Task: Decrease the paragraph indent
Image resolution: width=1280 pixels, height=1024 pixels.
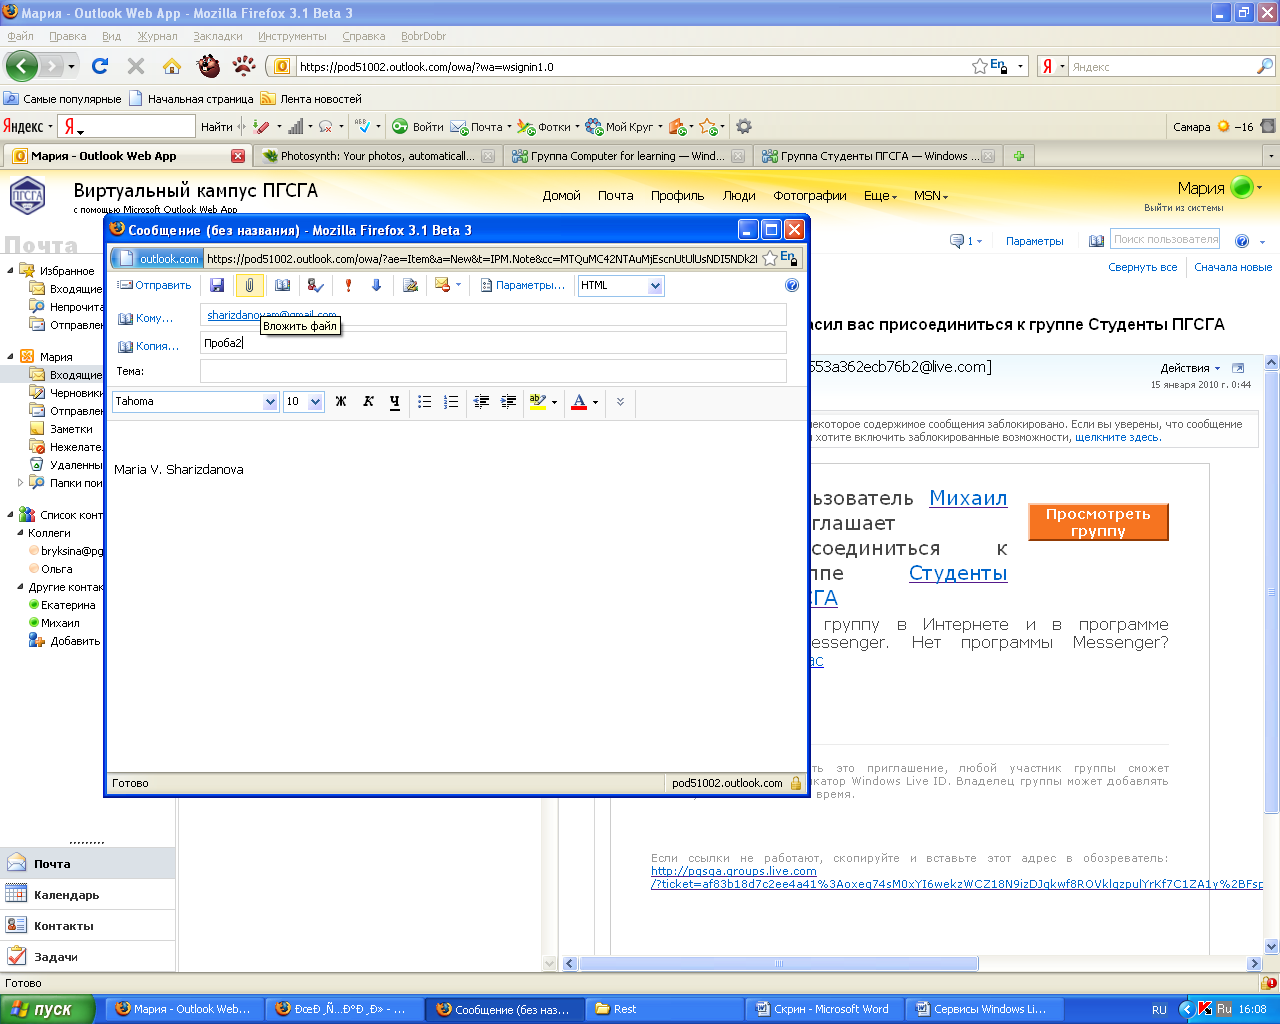Action: (x=481, y=402)
